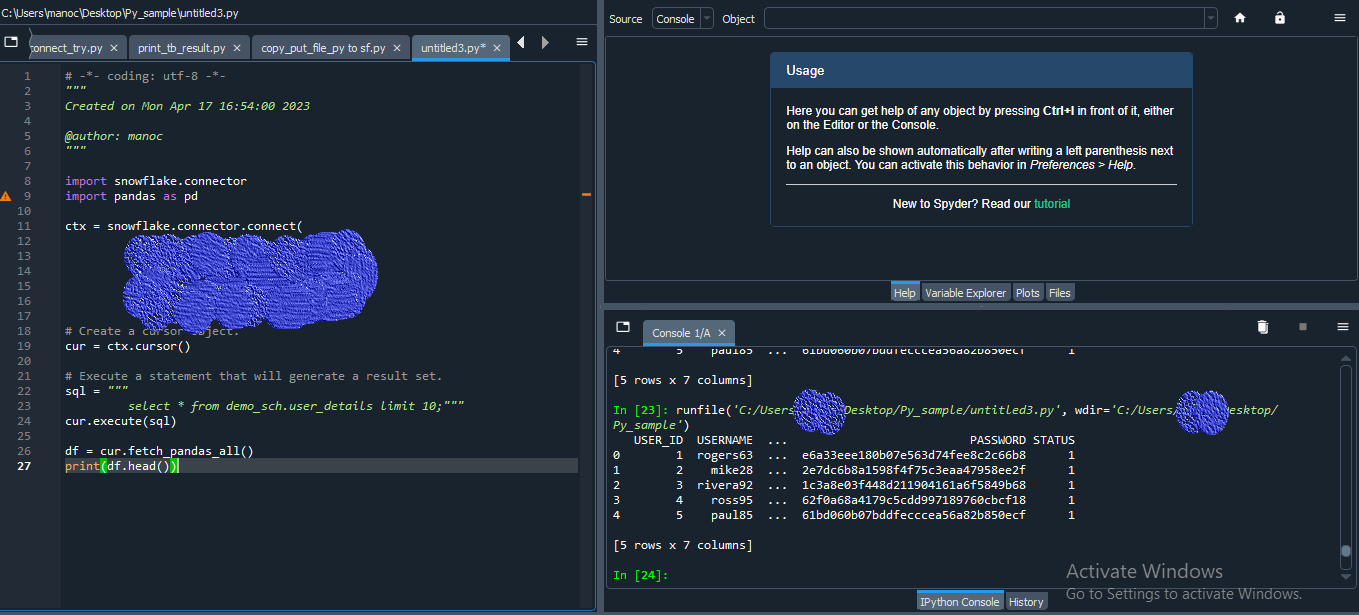Expand the Object name dropdown

pos(1209,18)
